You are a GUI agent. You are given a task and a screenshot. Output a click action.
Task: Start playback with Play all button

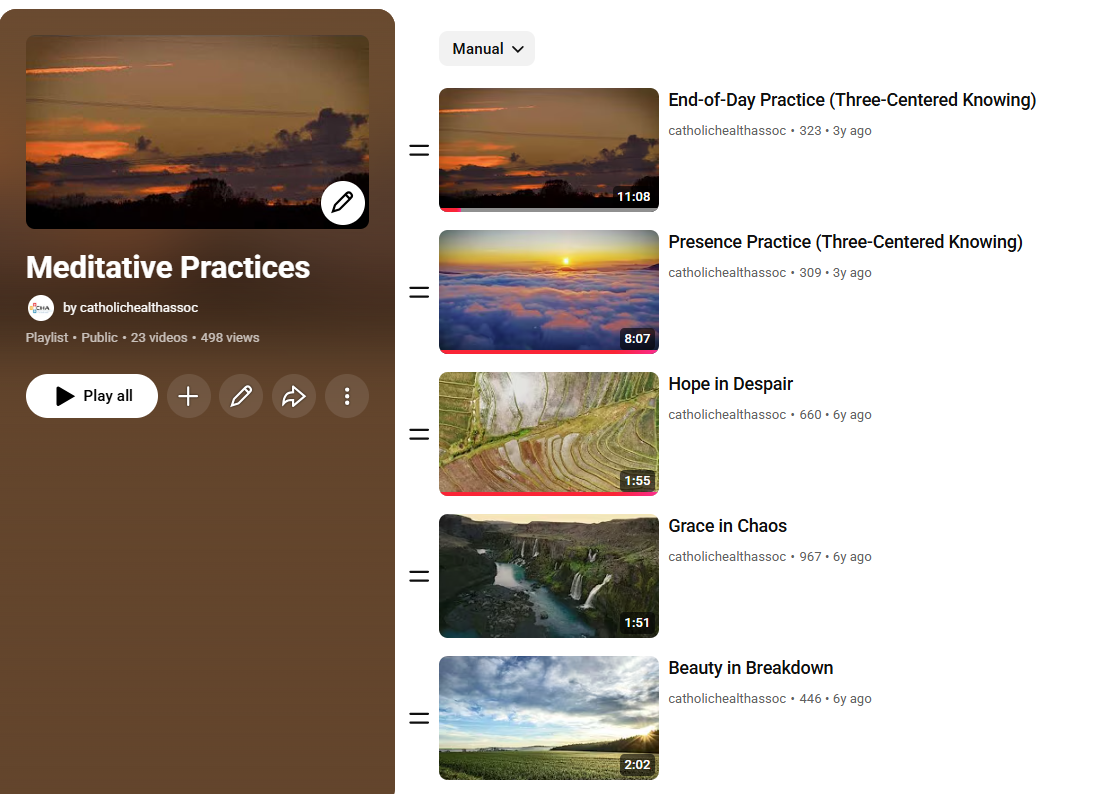[x=92, y=396]
